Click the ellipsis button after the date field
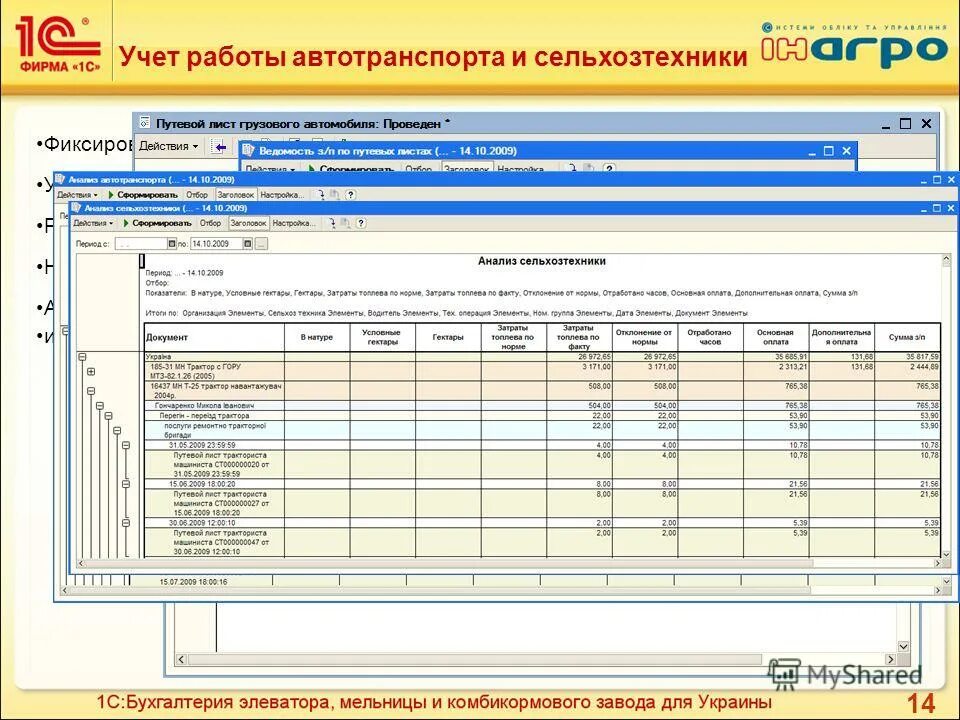 coord(259,243)
